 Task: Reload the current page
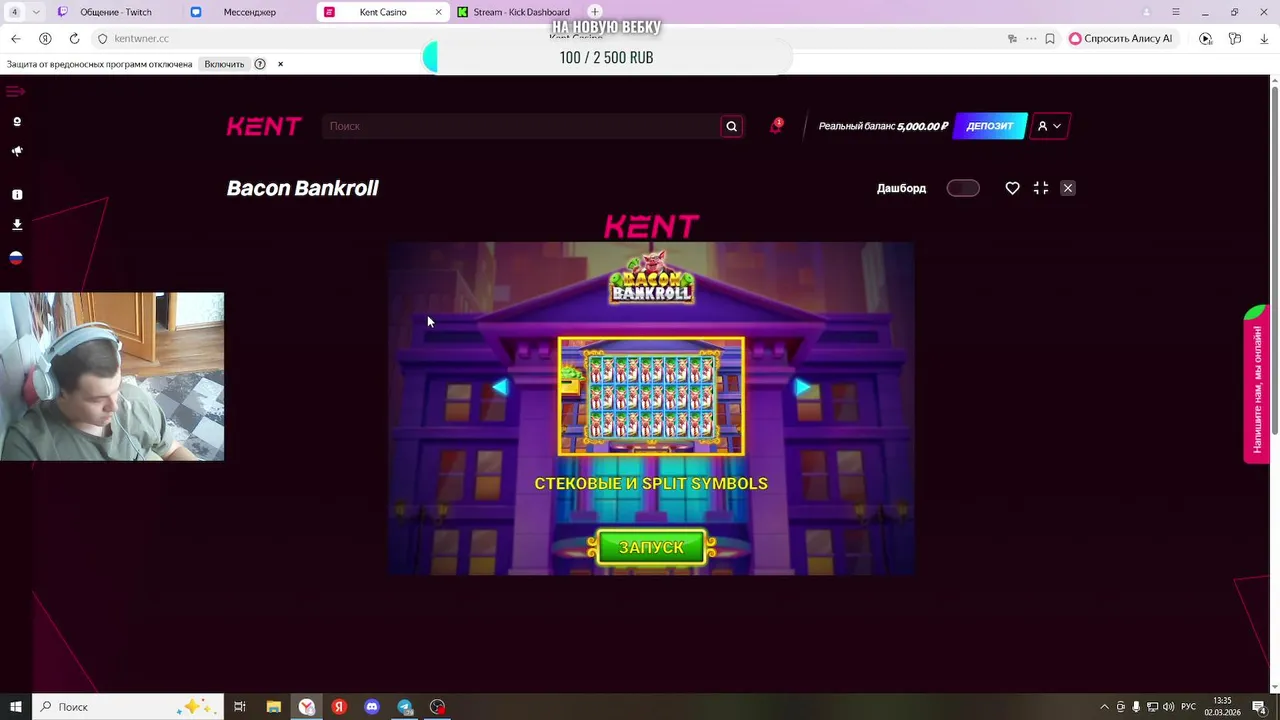74,39
